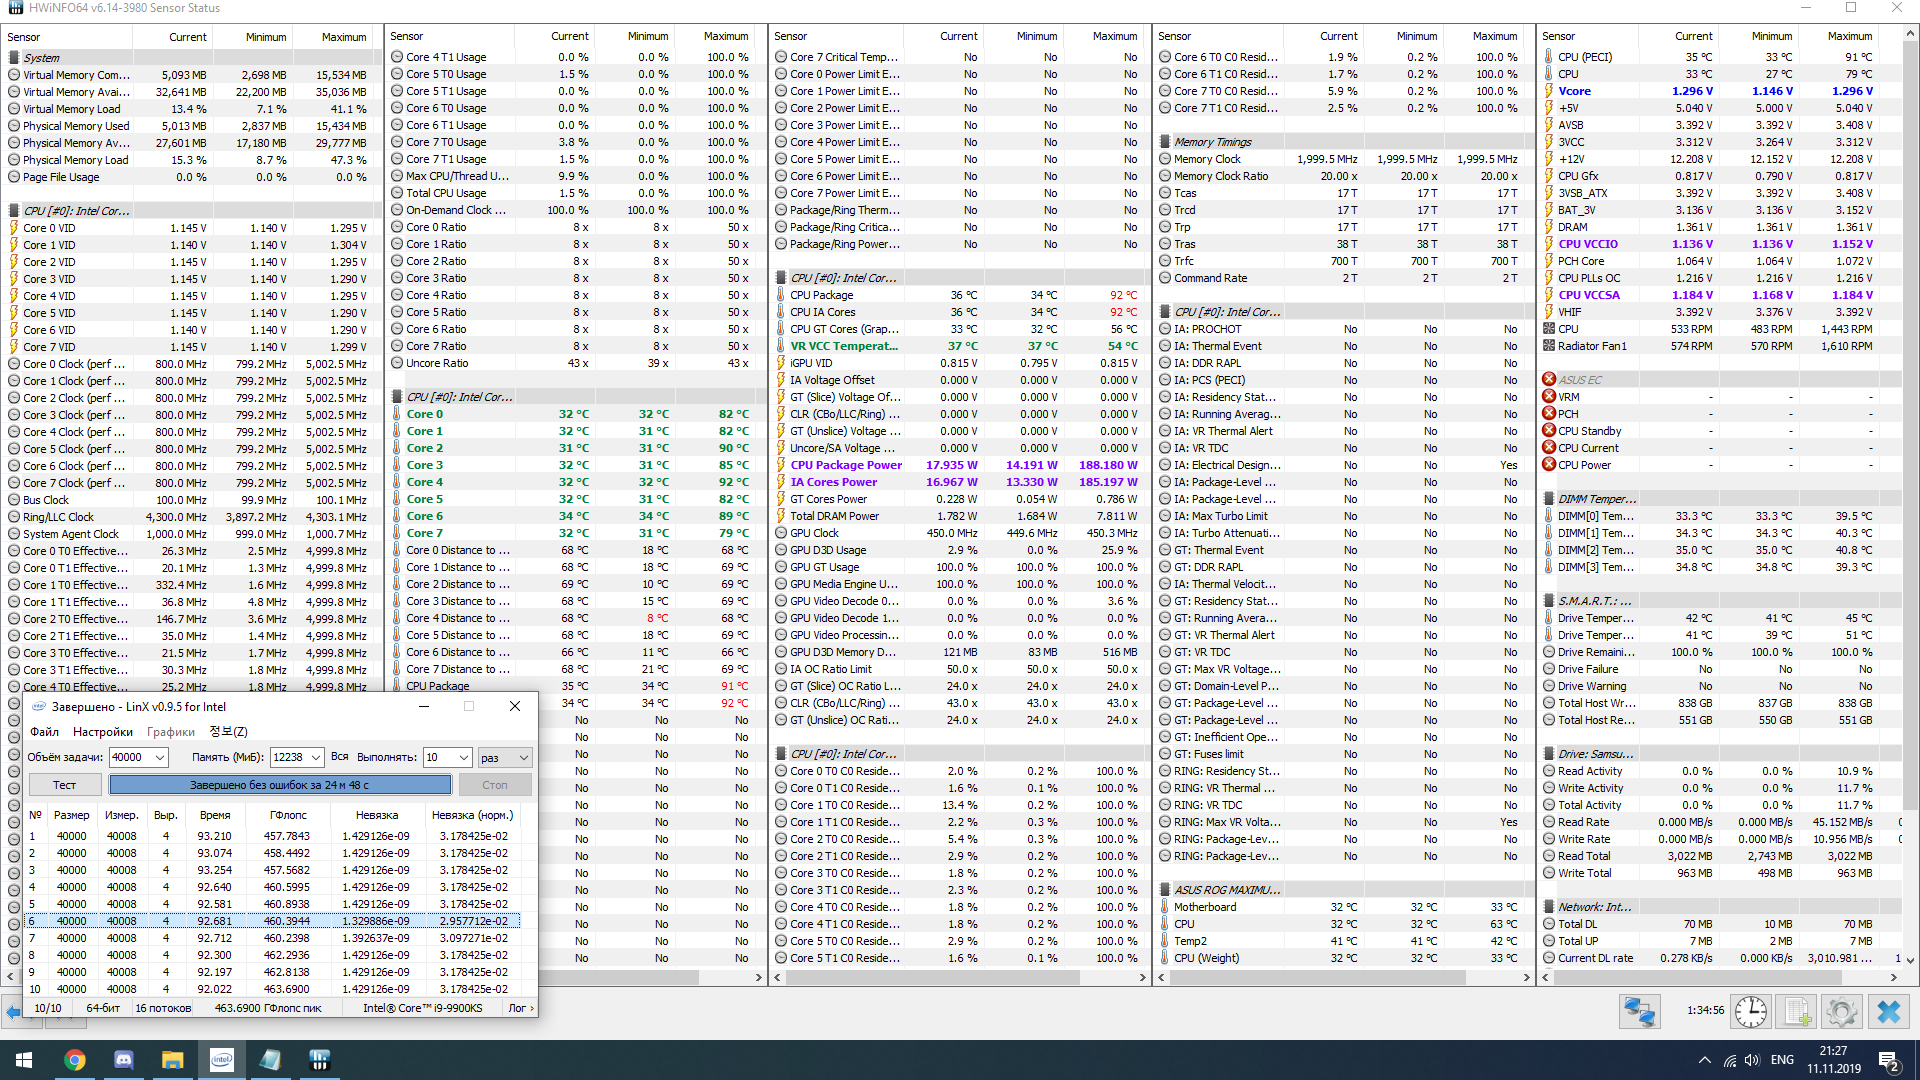Viewport: 1920px width, 1080px height.
Task: Click the blue left arrow icon
Action: coord(13,1012)
